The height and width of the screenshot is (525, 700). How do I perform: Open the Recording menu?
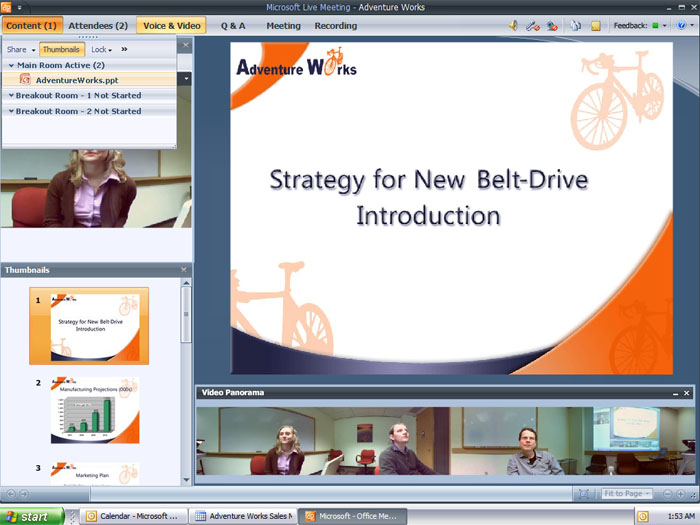(x=336, y=26)
